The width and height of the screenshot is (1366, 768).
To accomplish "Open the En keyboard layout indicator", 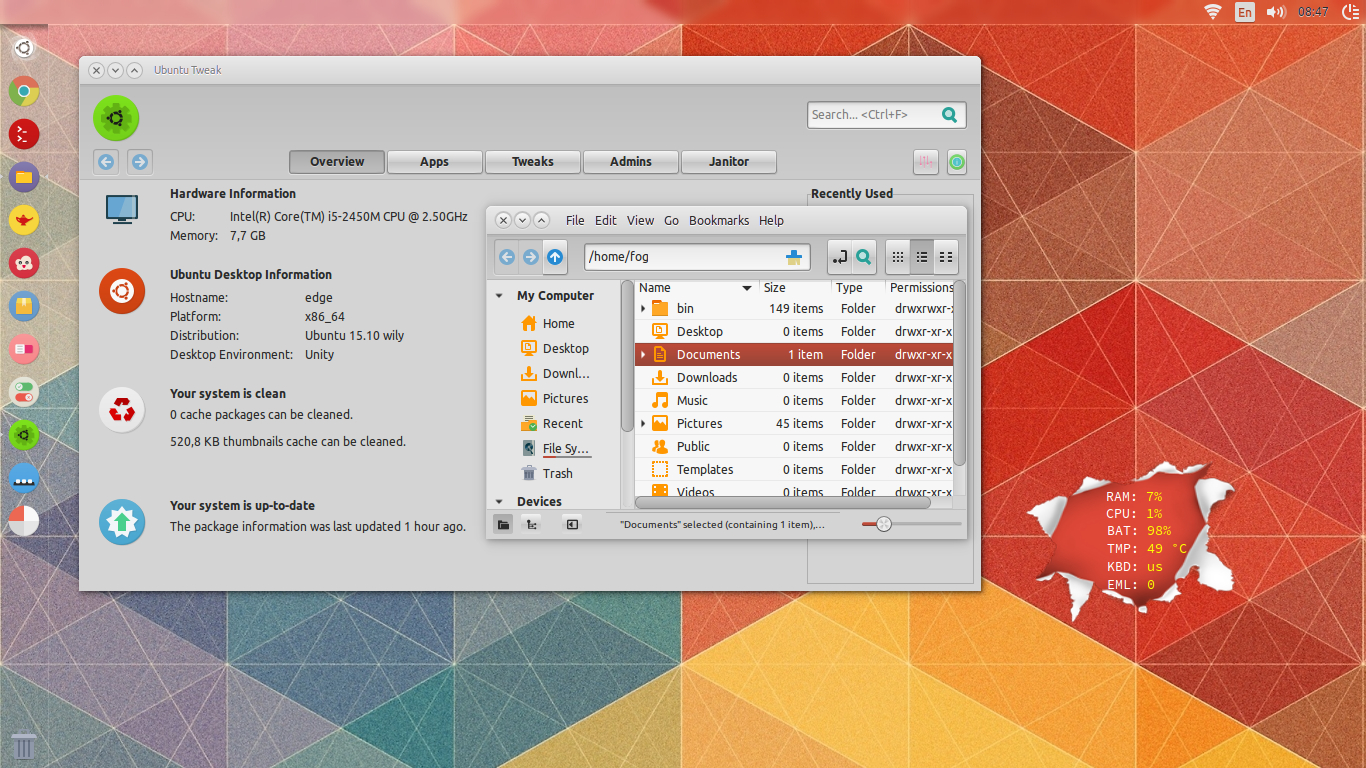I will (x=1244, y=12).
